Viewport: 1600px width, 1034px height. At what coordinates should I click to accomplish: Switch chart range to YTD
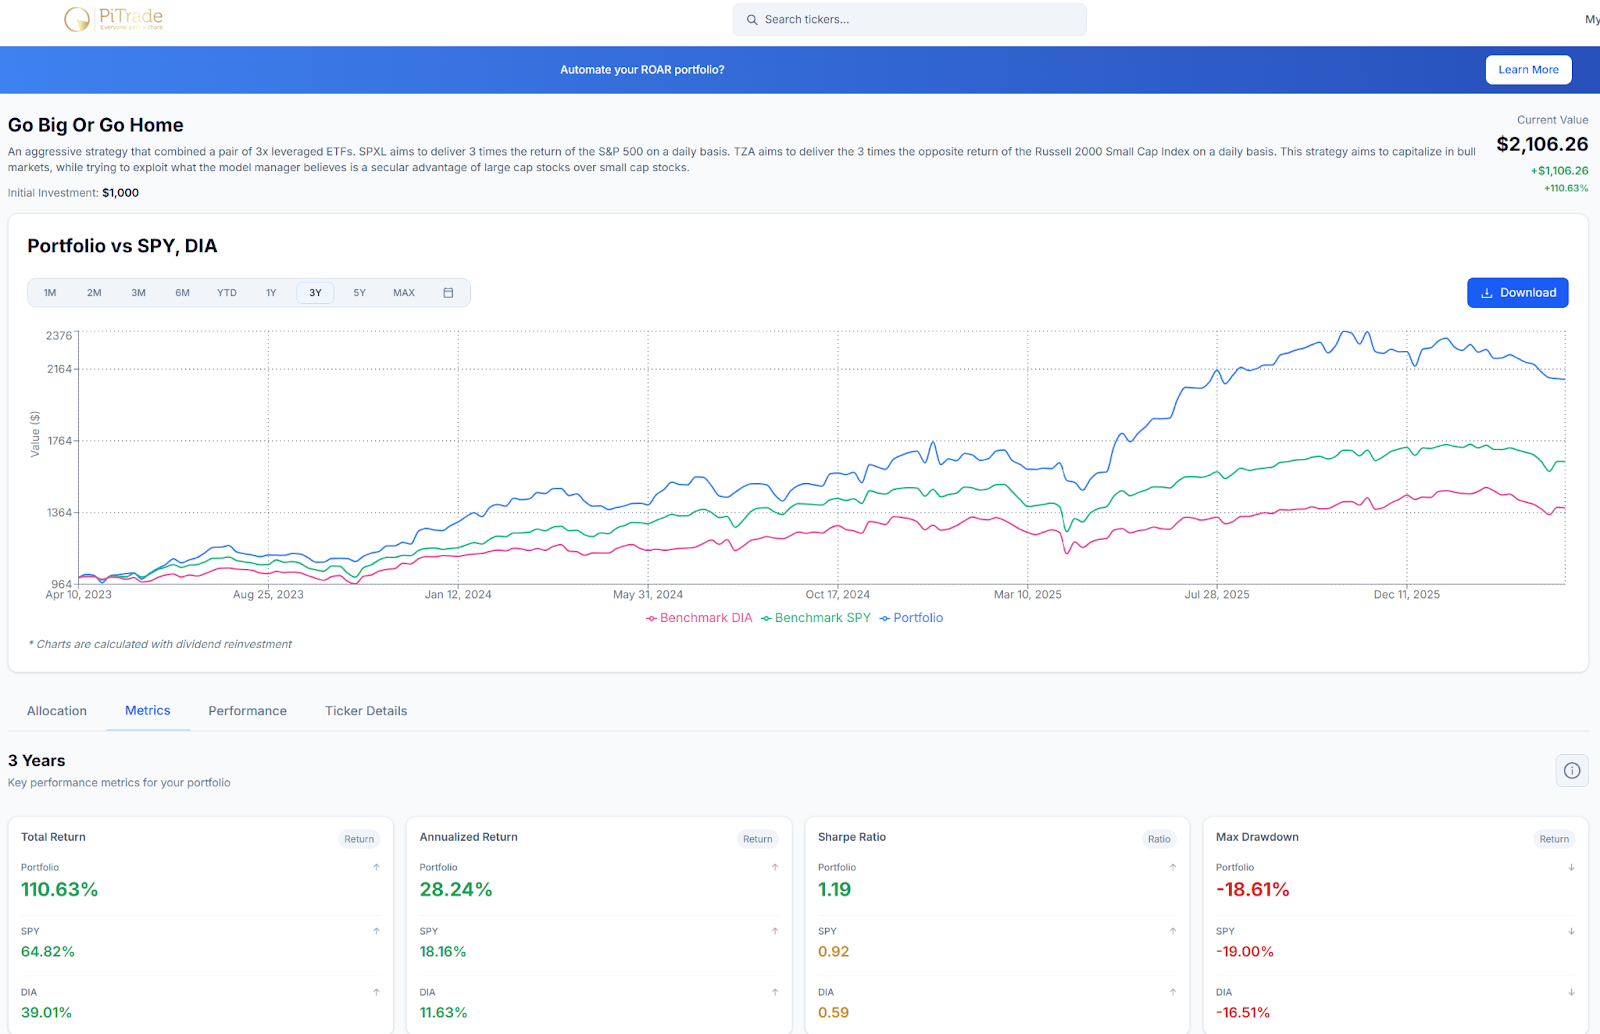(227, 293)
